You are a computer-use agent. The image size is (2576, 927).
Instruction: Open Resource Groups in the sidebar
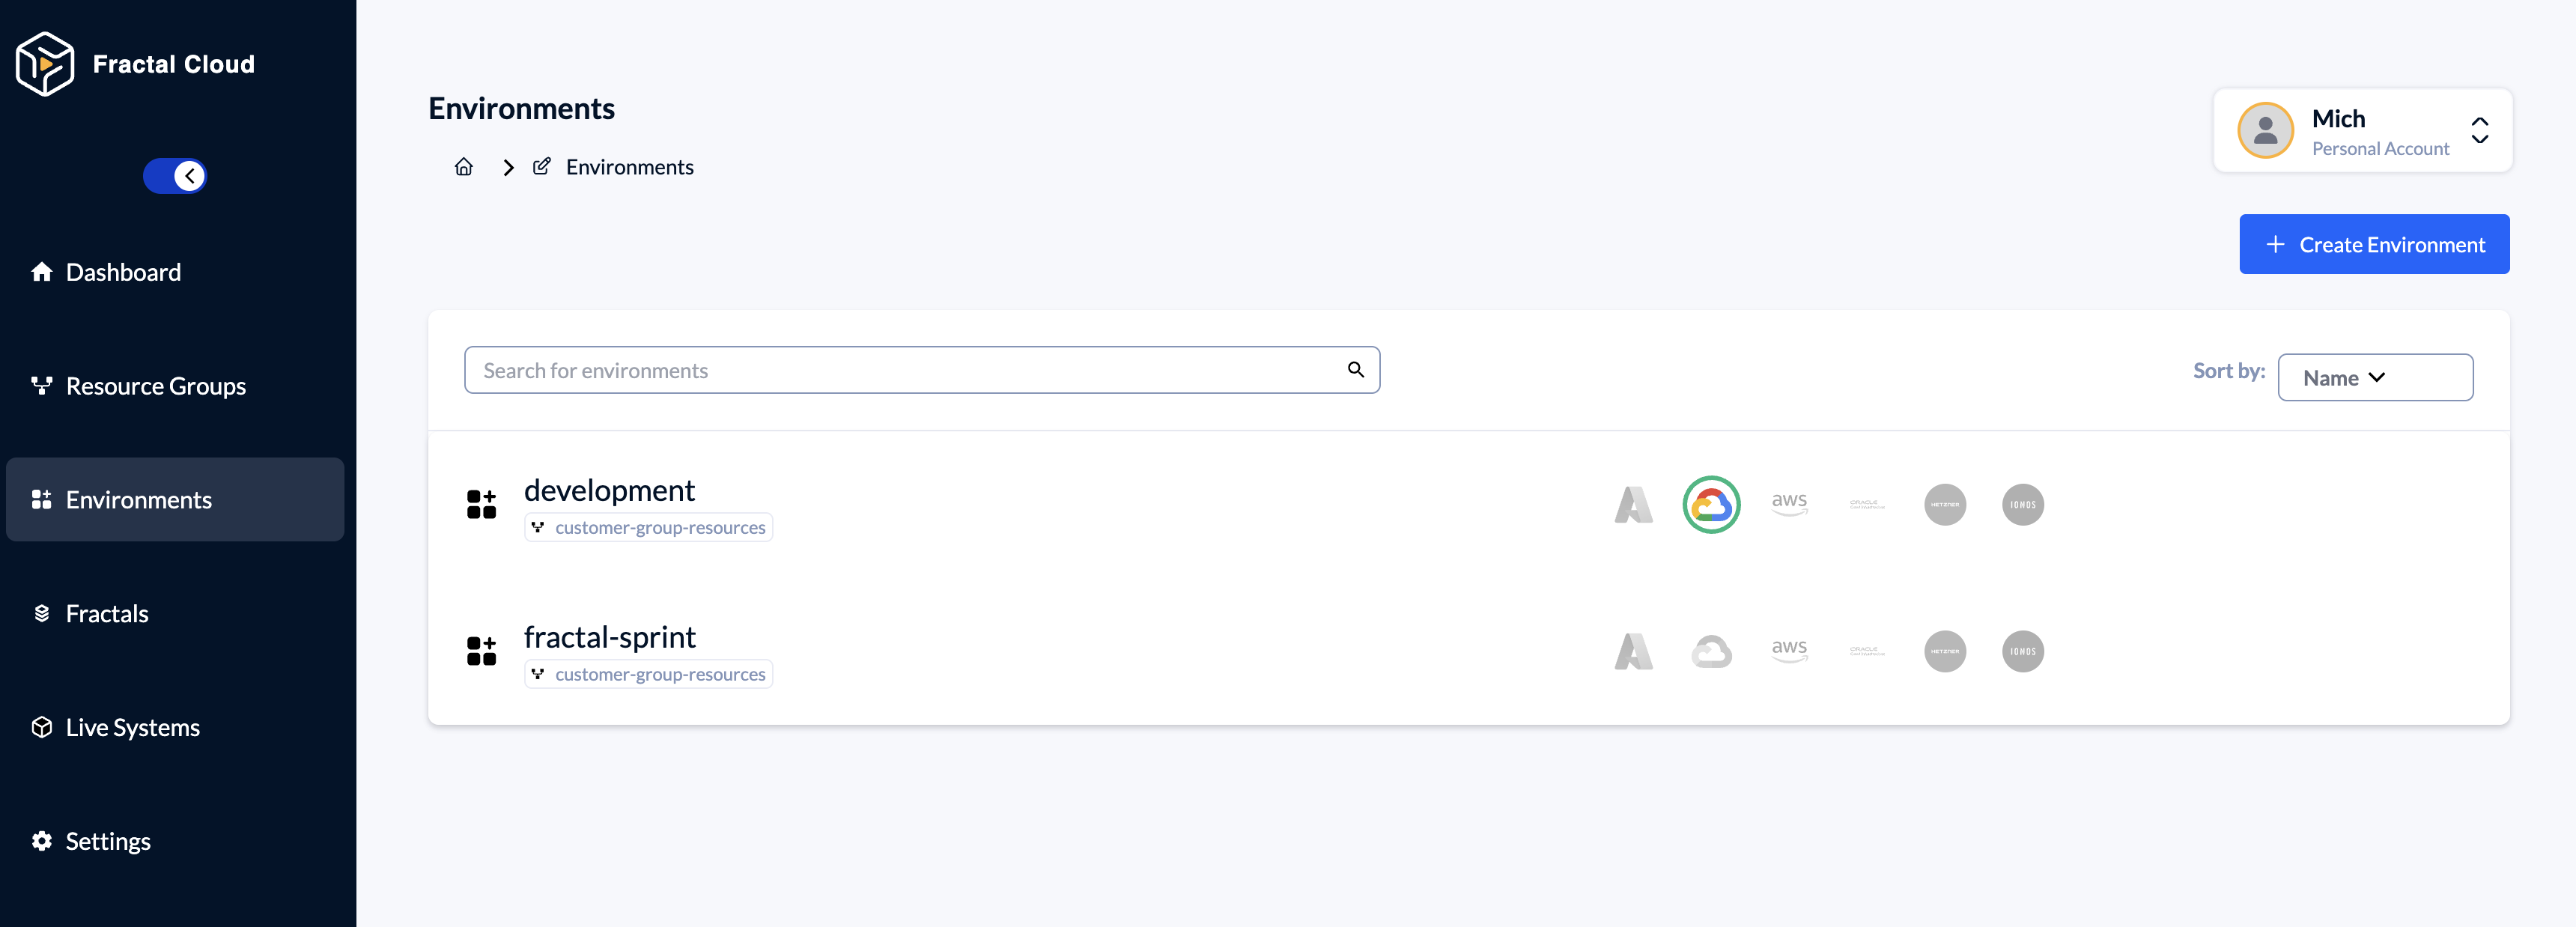(x=155, y=386)
